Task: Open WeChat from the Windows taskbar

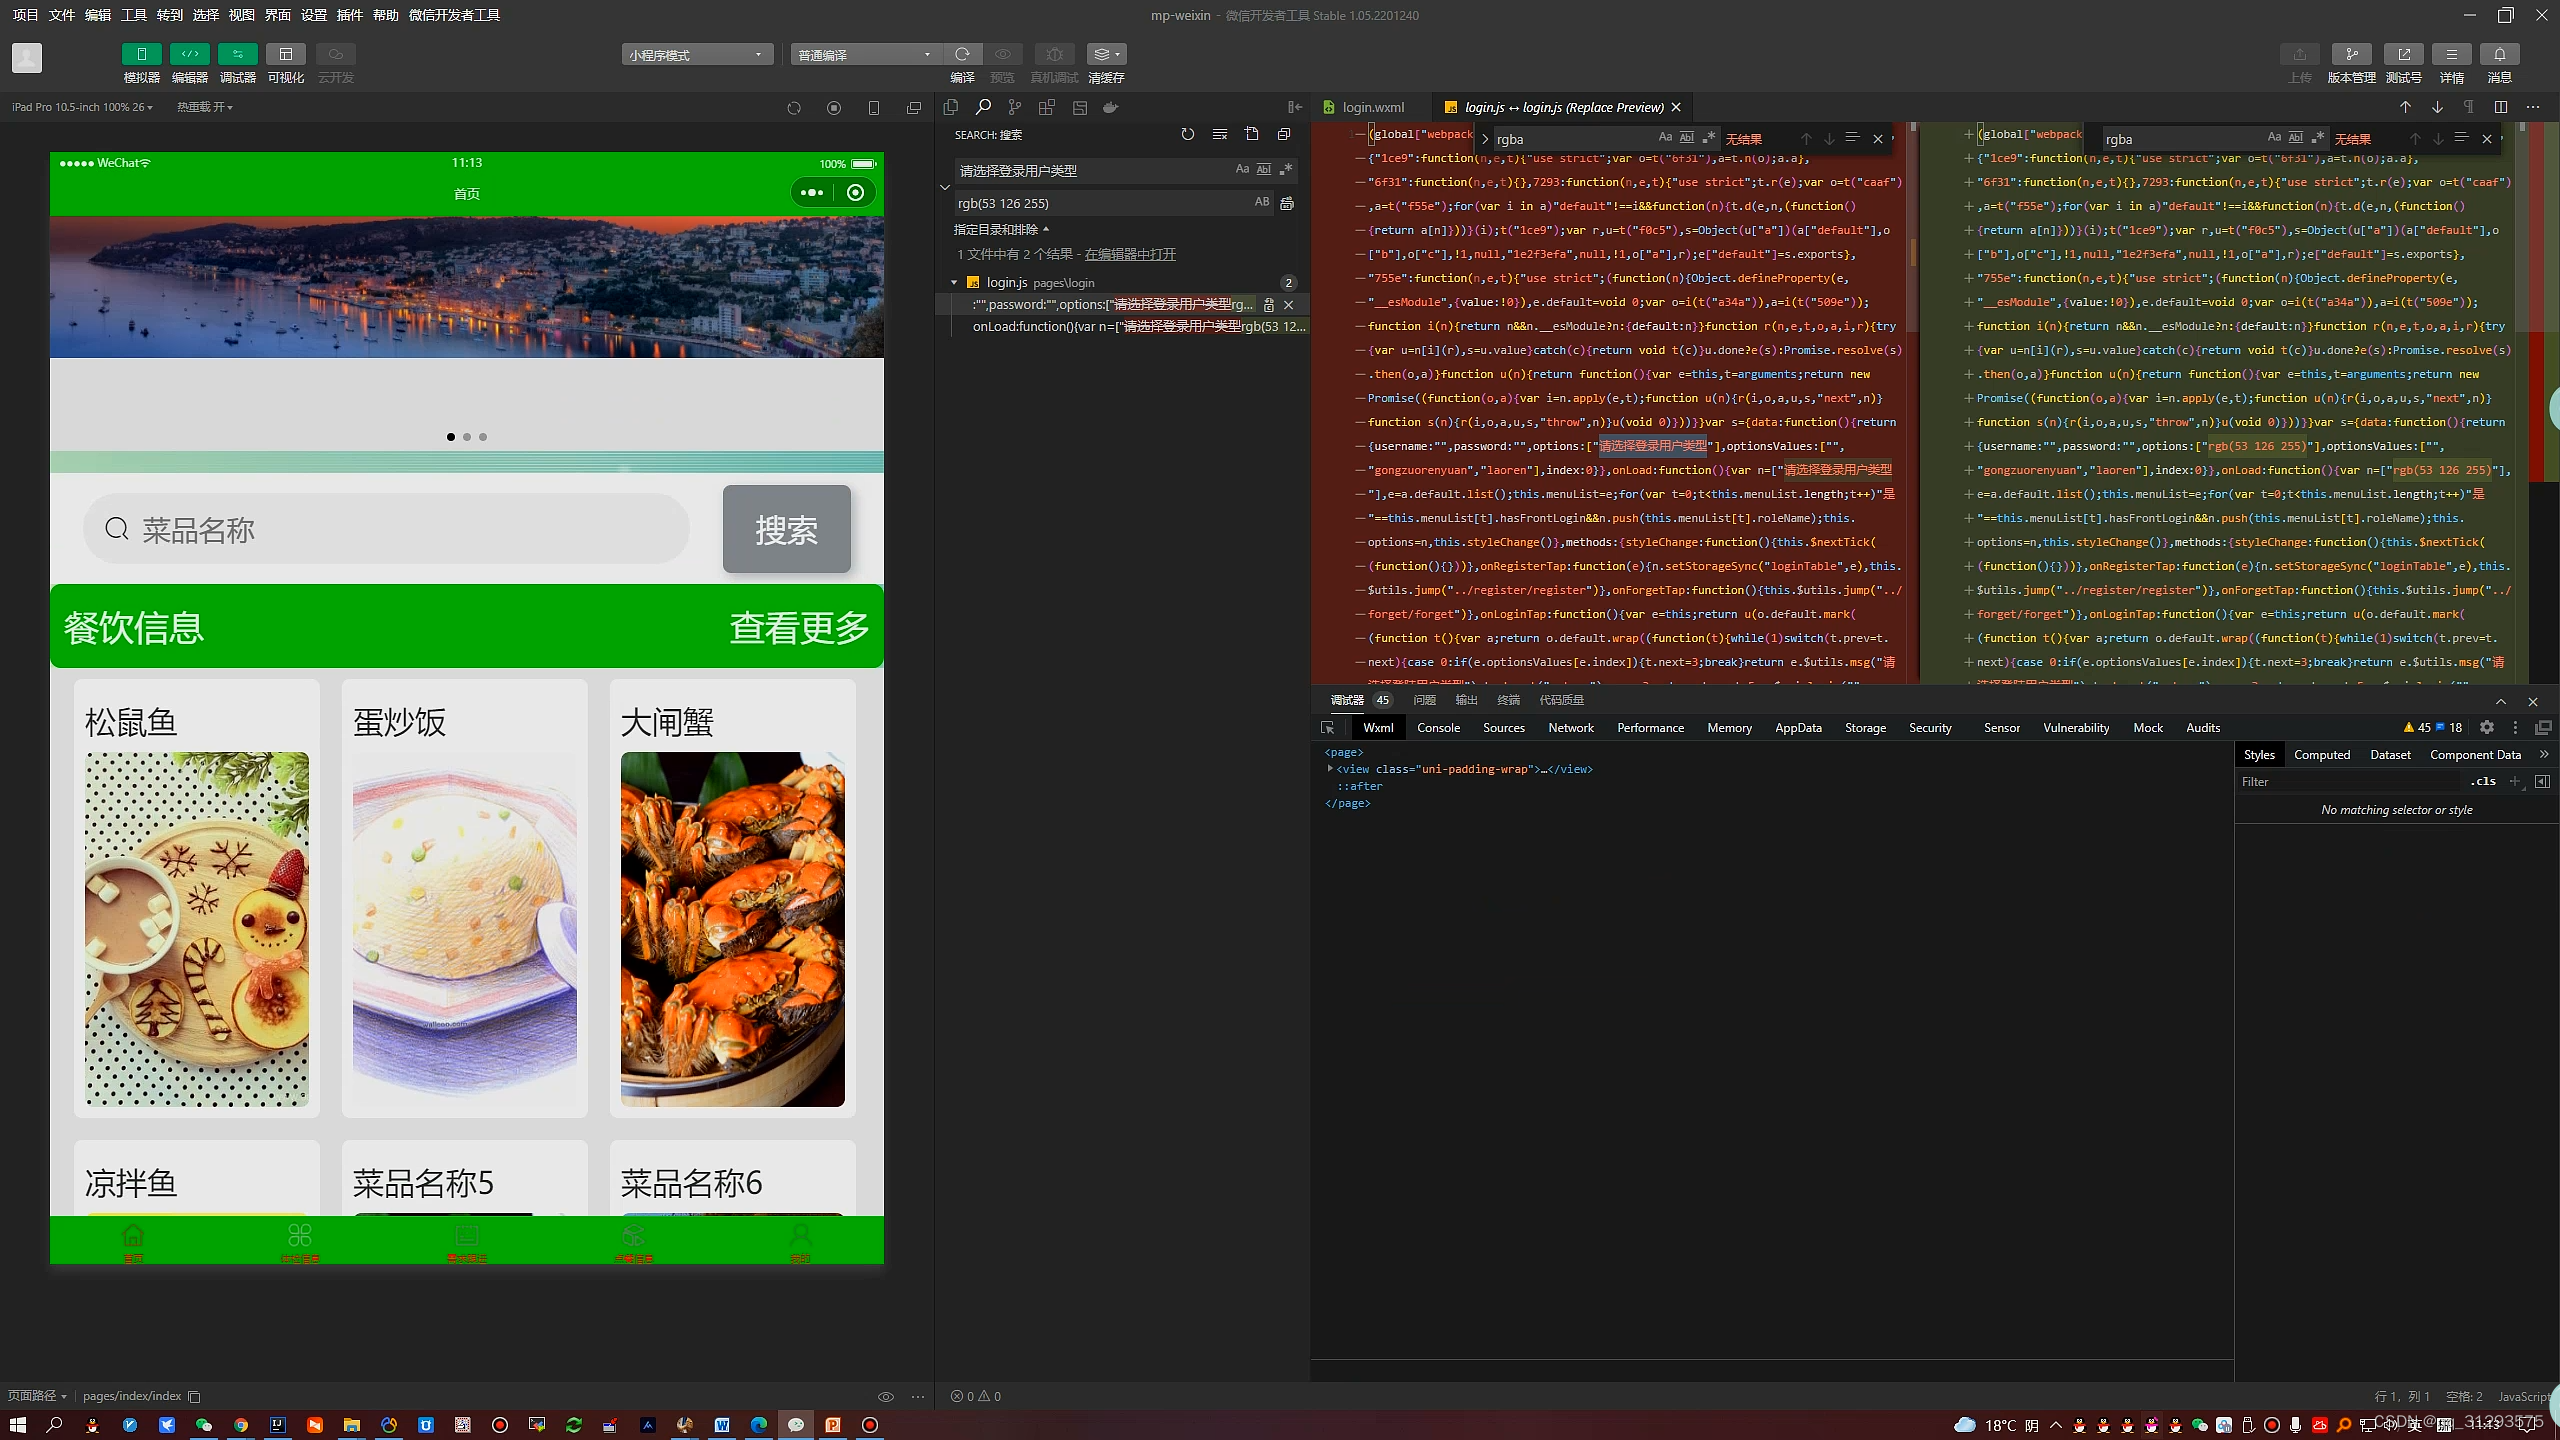Action: [x=203, y=1425]
